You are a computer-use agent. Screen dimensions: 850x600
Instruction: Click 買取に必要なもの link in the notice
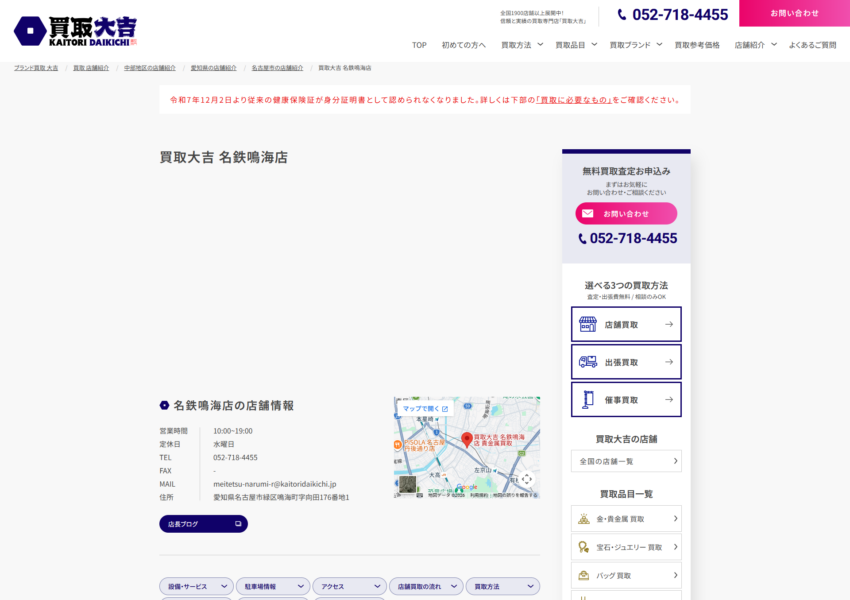(x=574, y=100)
